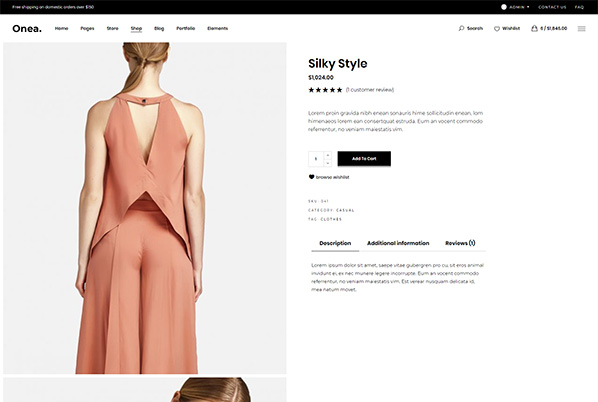Open the CASUAL category link
598x402 pixels.
345,210
